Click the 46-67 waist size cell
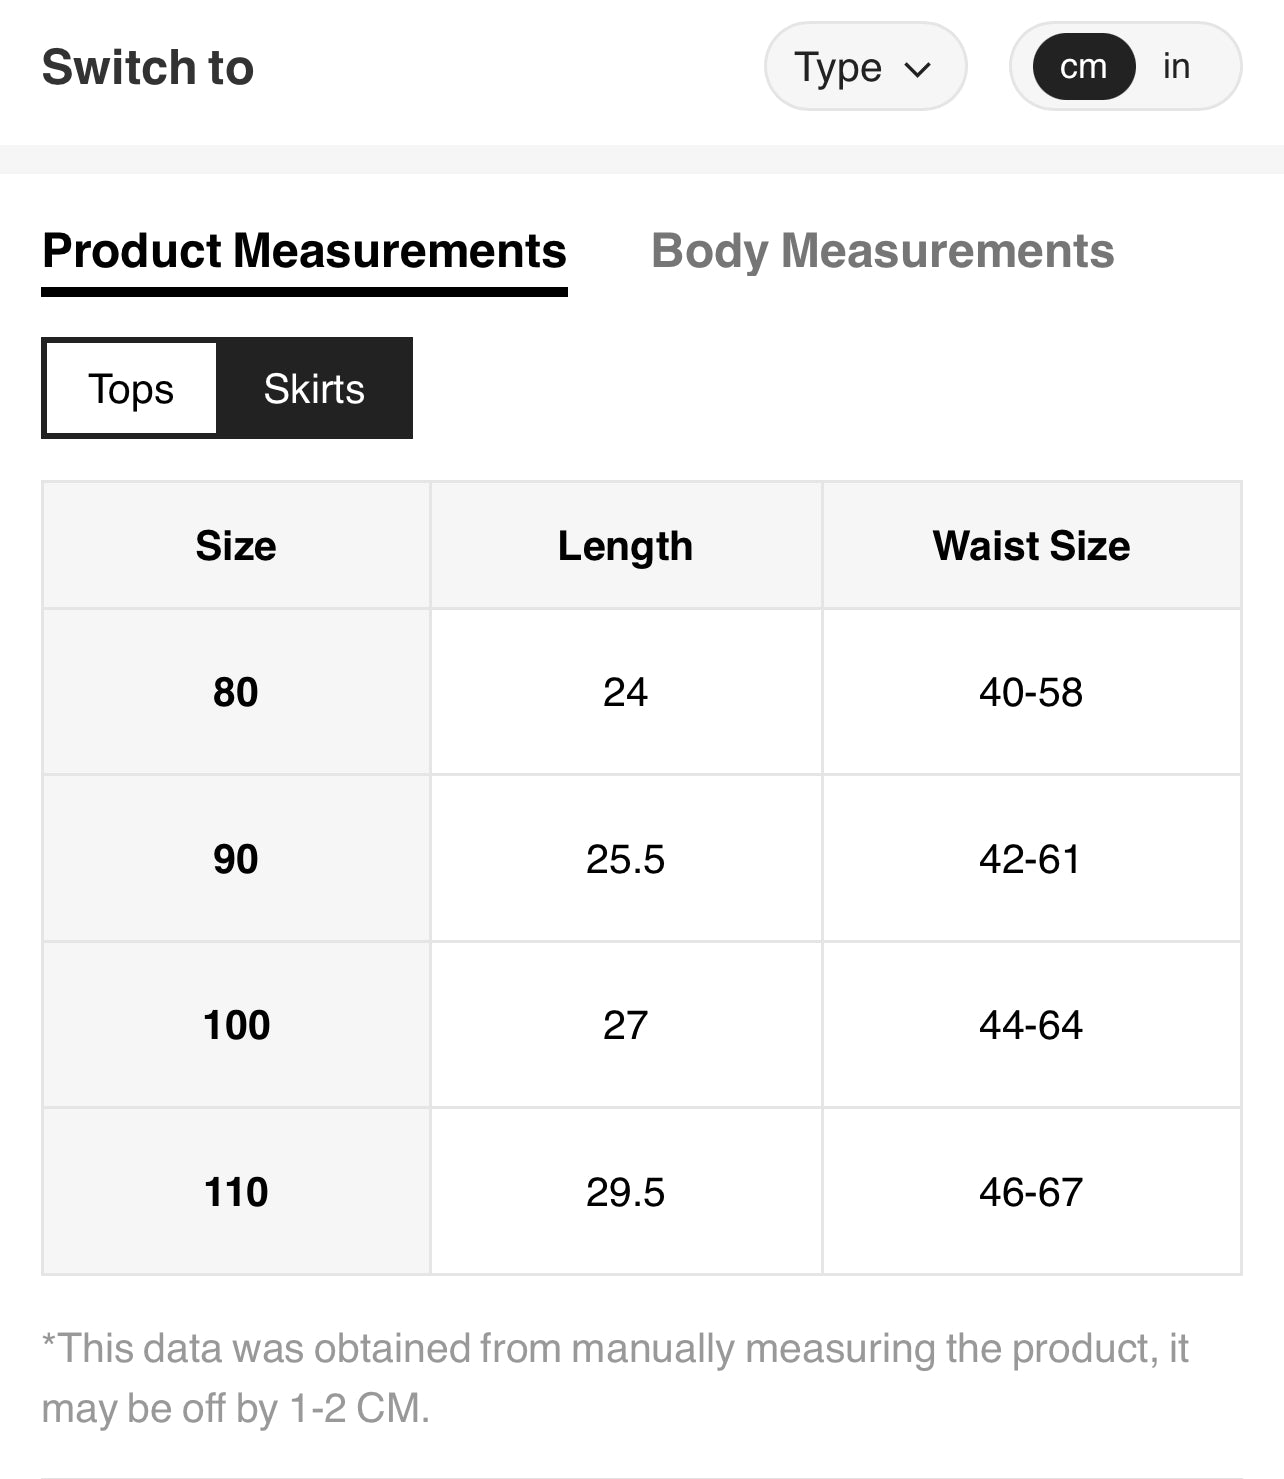The height and width of the screenshot is (1479, 1284). (1031, 1192)
